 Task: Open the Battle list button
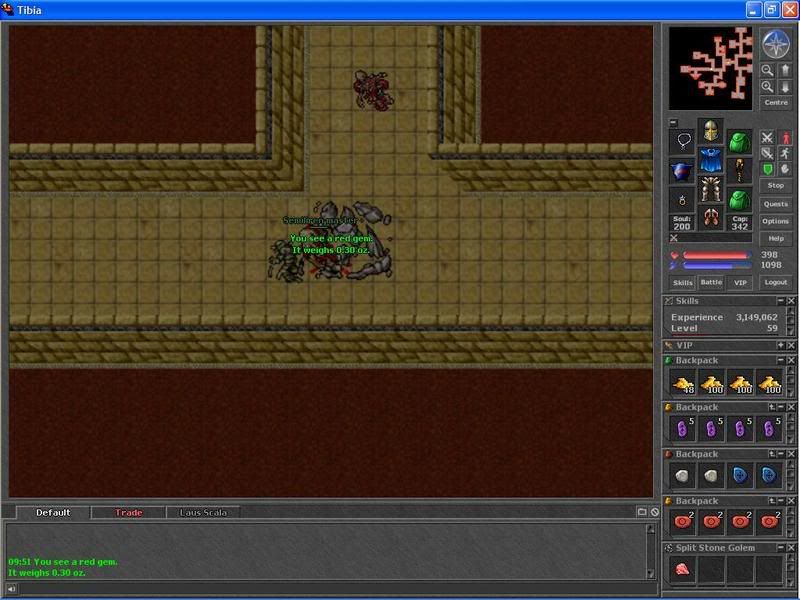pos(711,283)
